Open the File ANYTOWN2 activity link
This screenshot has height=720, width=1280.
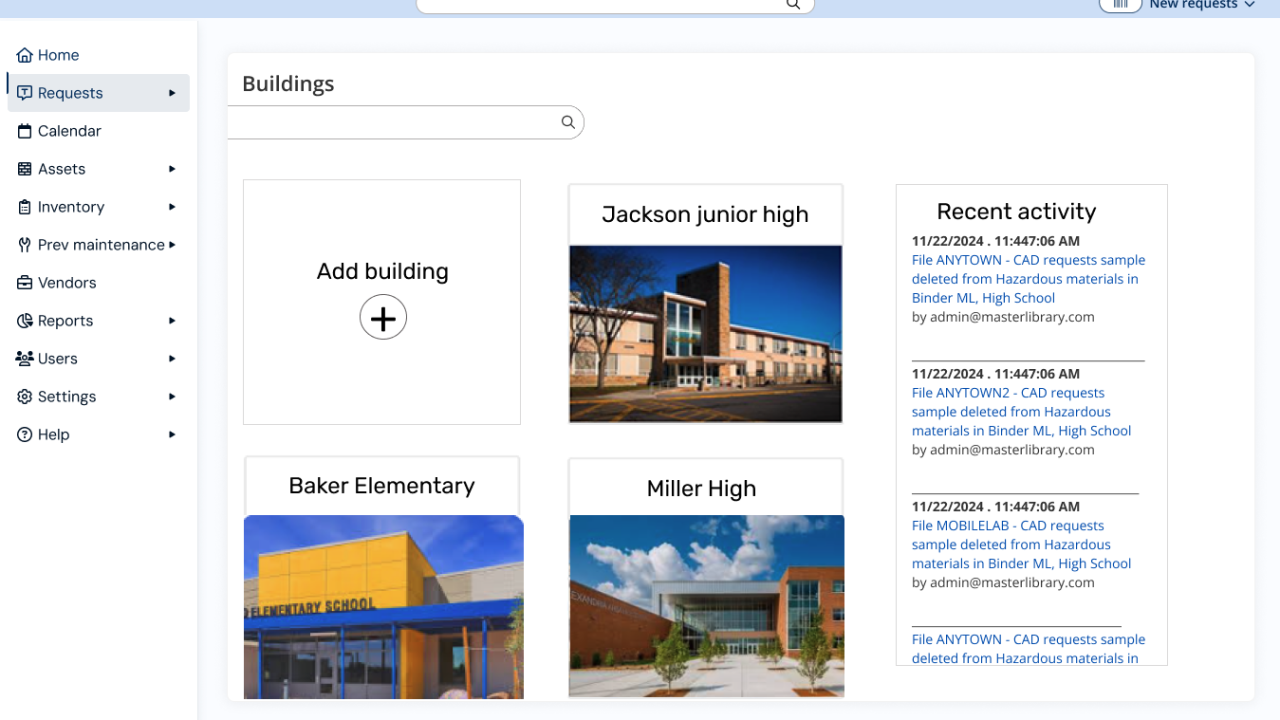(x=1021, y=412)
